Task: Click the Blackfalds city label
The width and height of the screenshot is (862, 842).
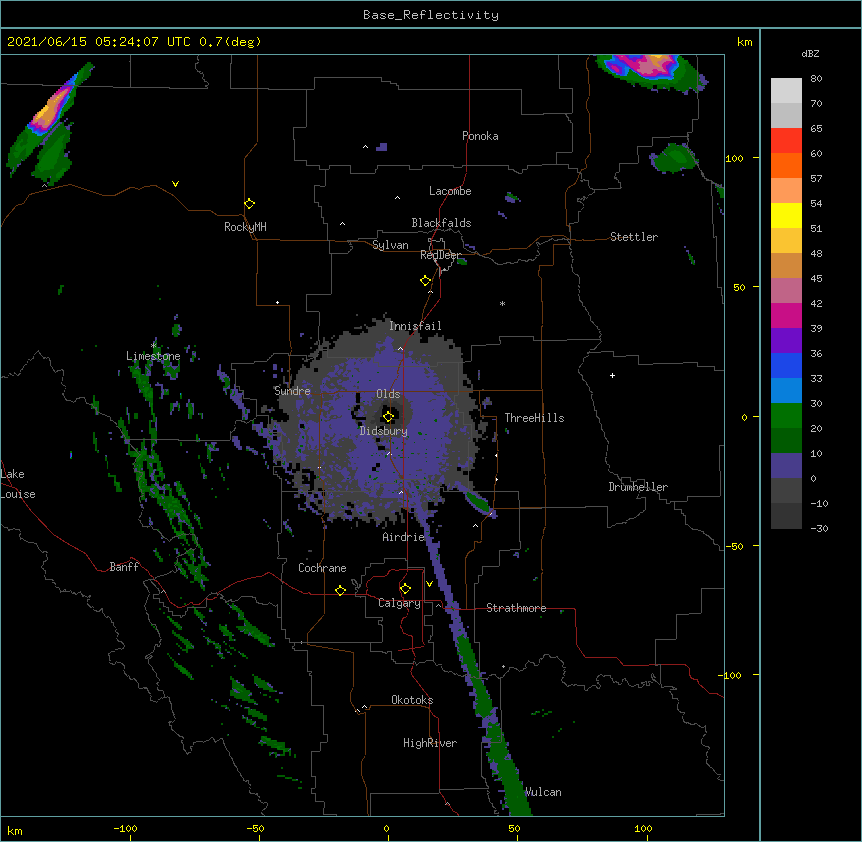Action: [441, 223]
